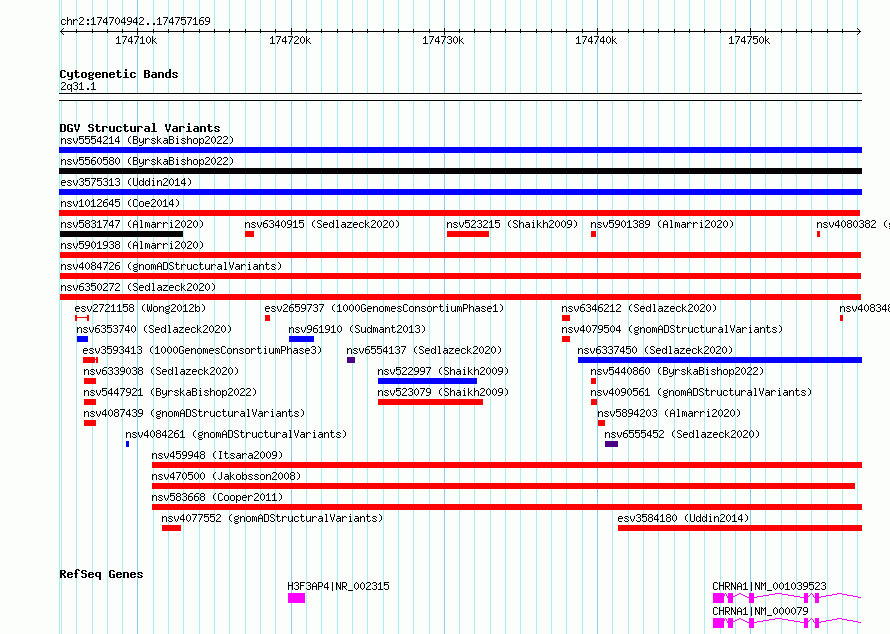Click the 174750k ruler position

tap(749, 40)
